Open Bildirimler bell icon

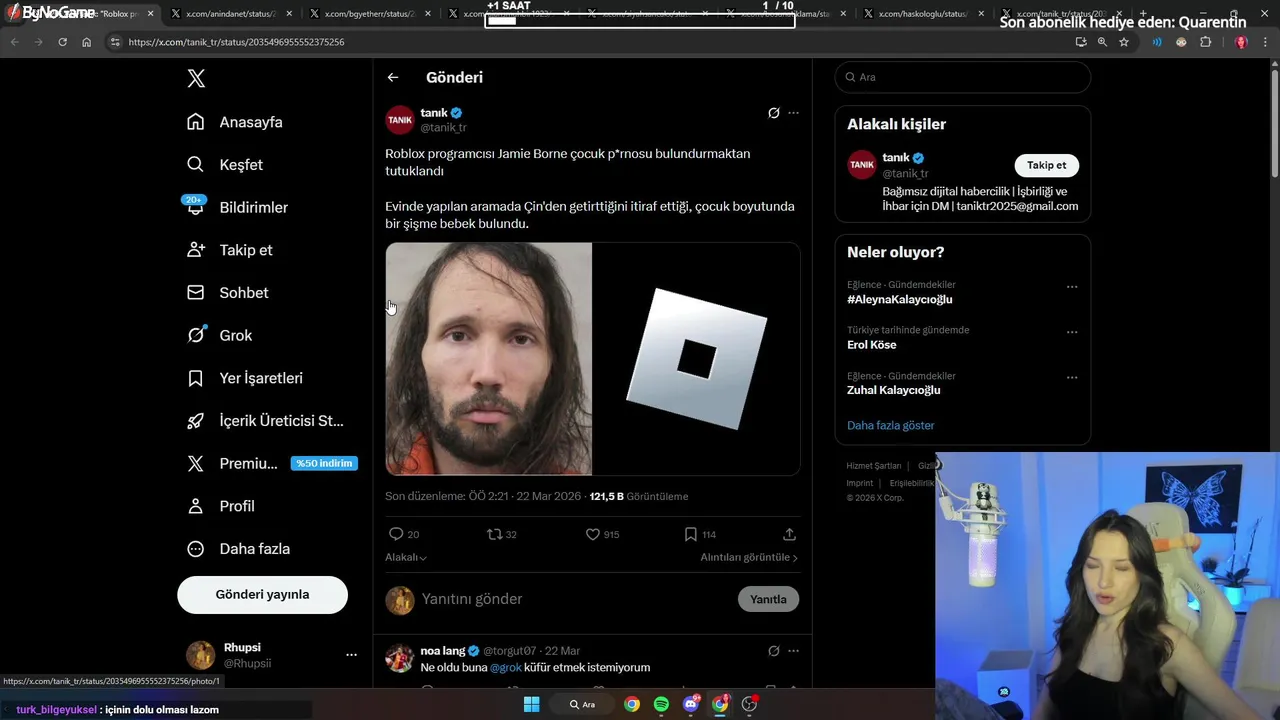196,207
